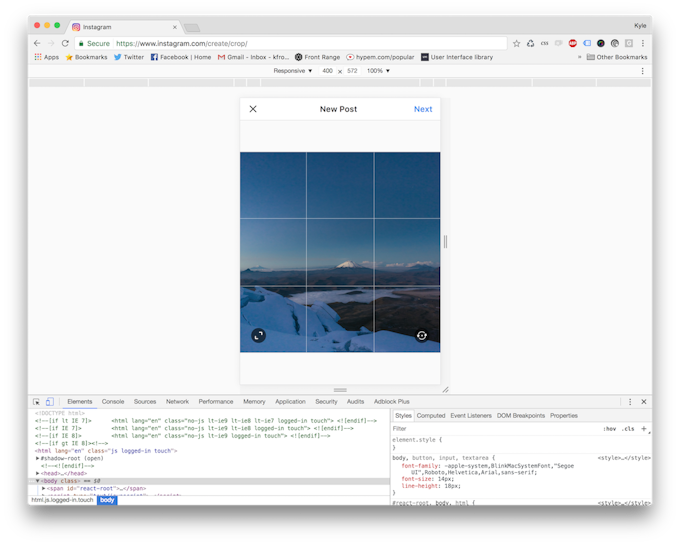The width and height of the screenshot is (680, 545).
Task: Toggle the .cls class editor
Action: click(628, 428)
